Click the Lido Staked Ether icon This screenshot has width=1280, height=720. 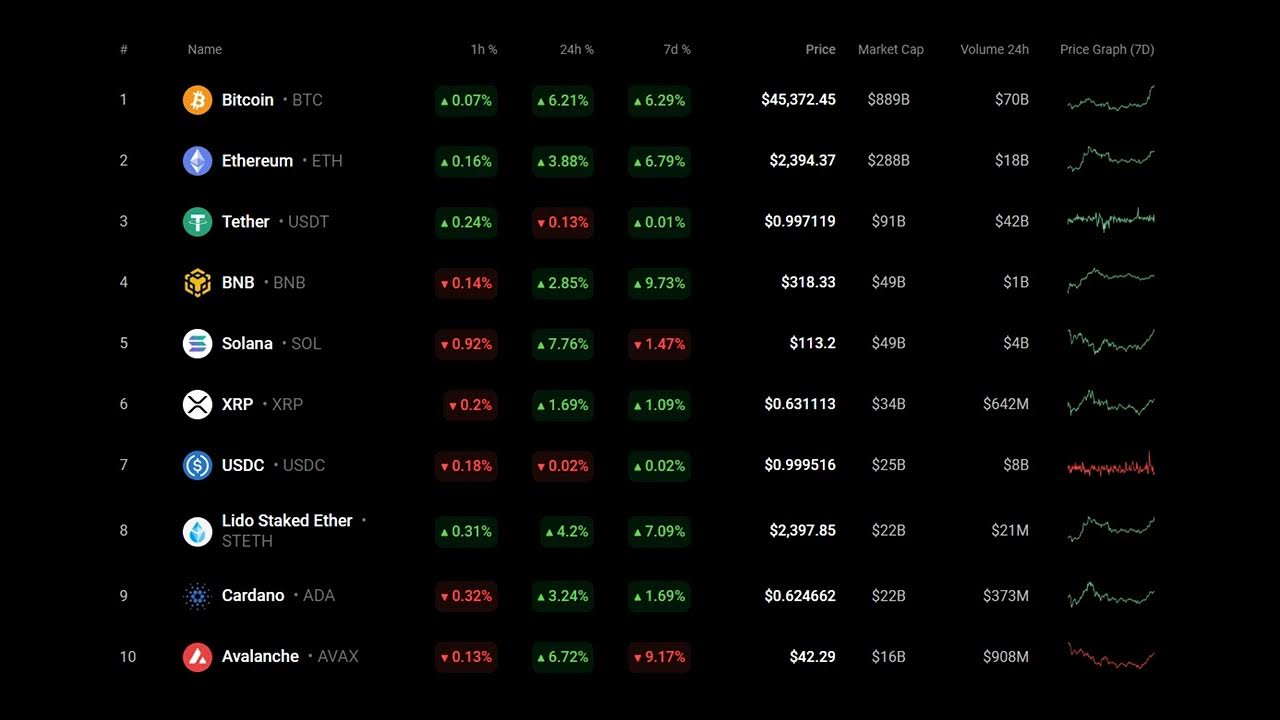point(197,531)
